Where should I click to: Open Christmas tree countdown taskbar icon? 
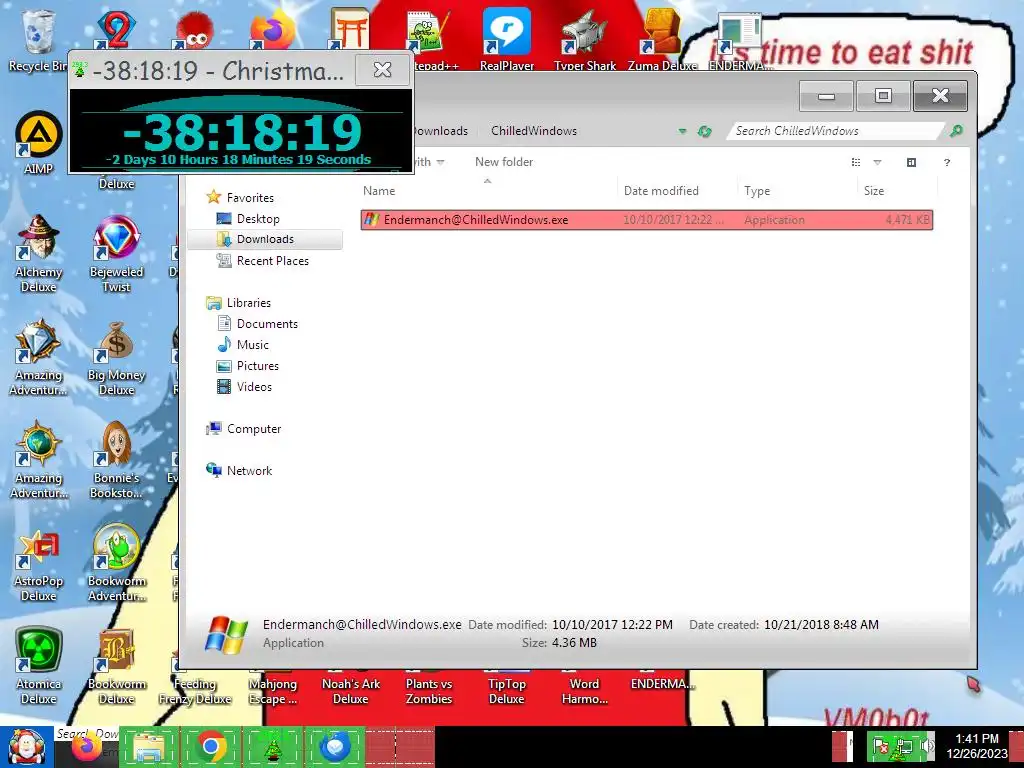(x=272, y=747)
